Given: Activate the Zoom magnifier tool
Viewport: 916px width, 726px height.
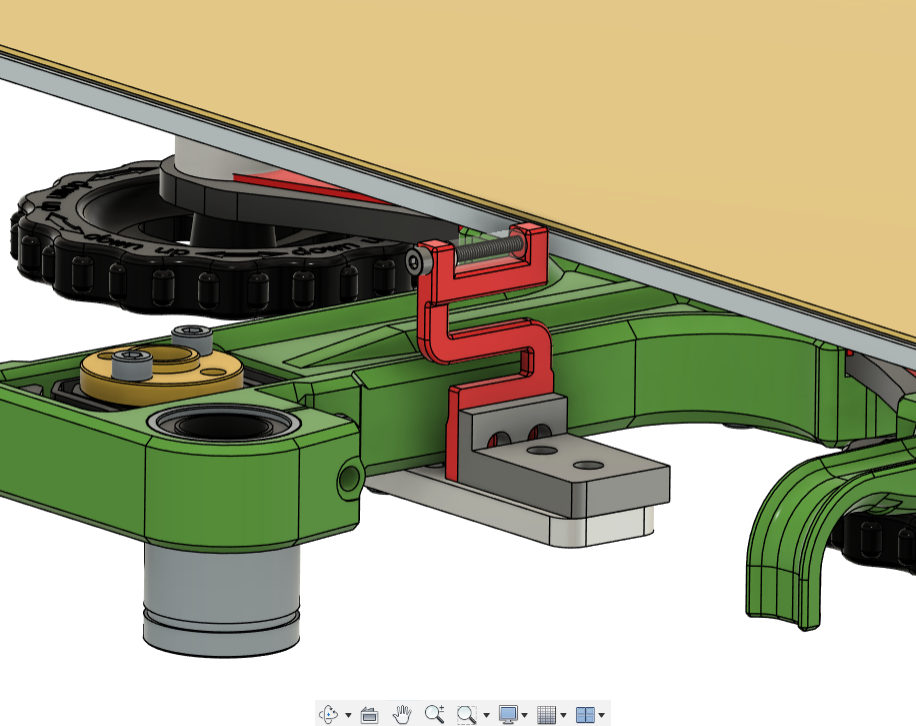Looking at the screenshot, I should coord(434,714).
